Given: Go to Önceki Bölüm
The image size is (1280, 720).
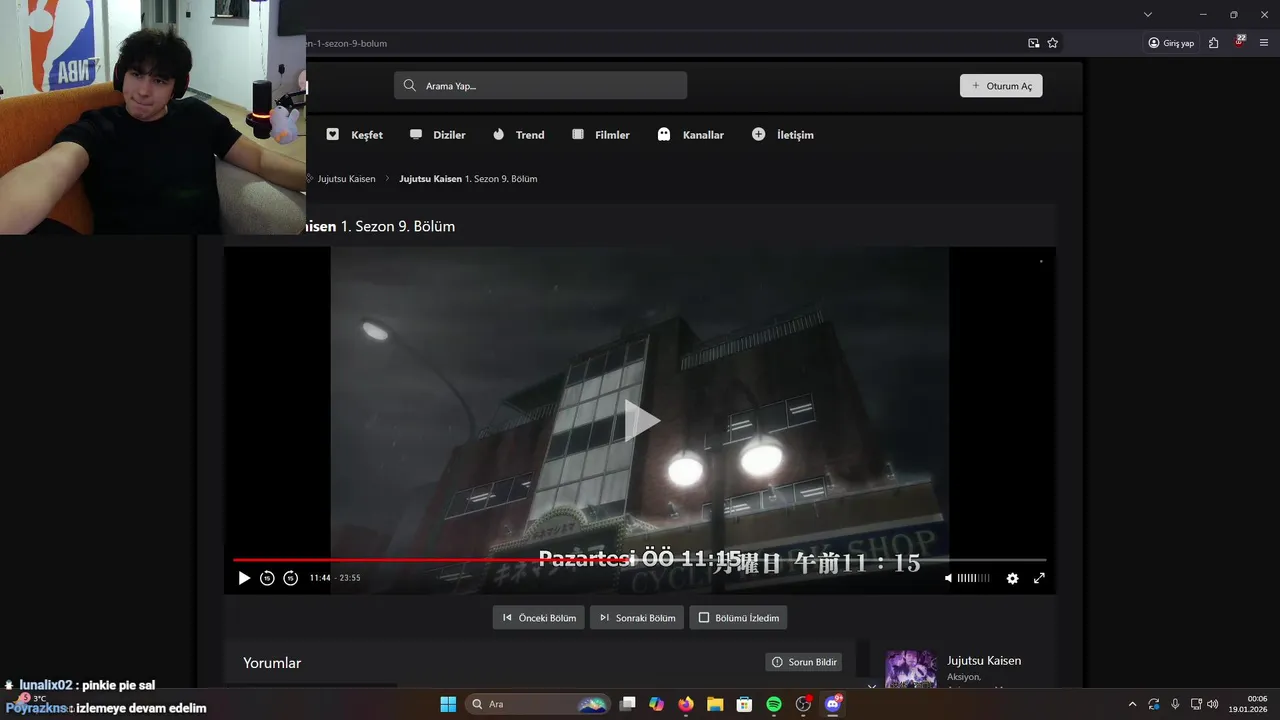Looking at the screenshot, I should [x=538, y=618].
